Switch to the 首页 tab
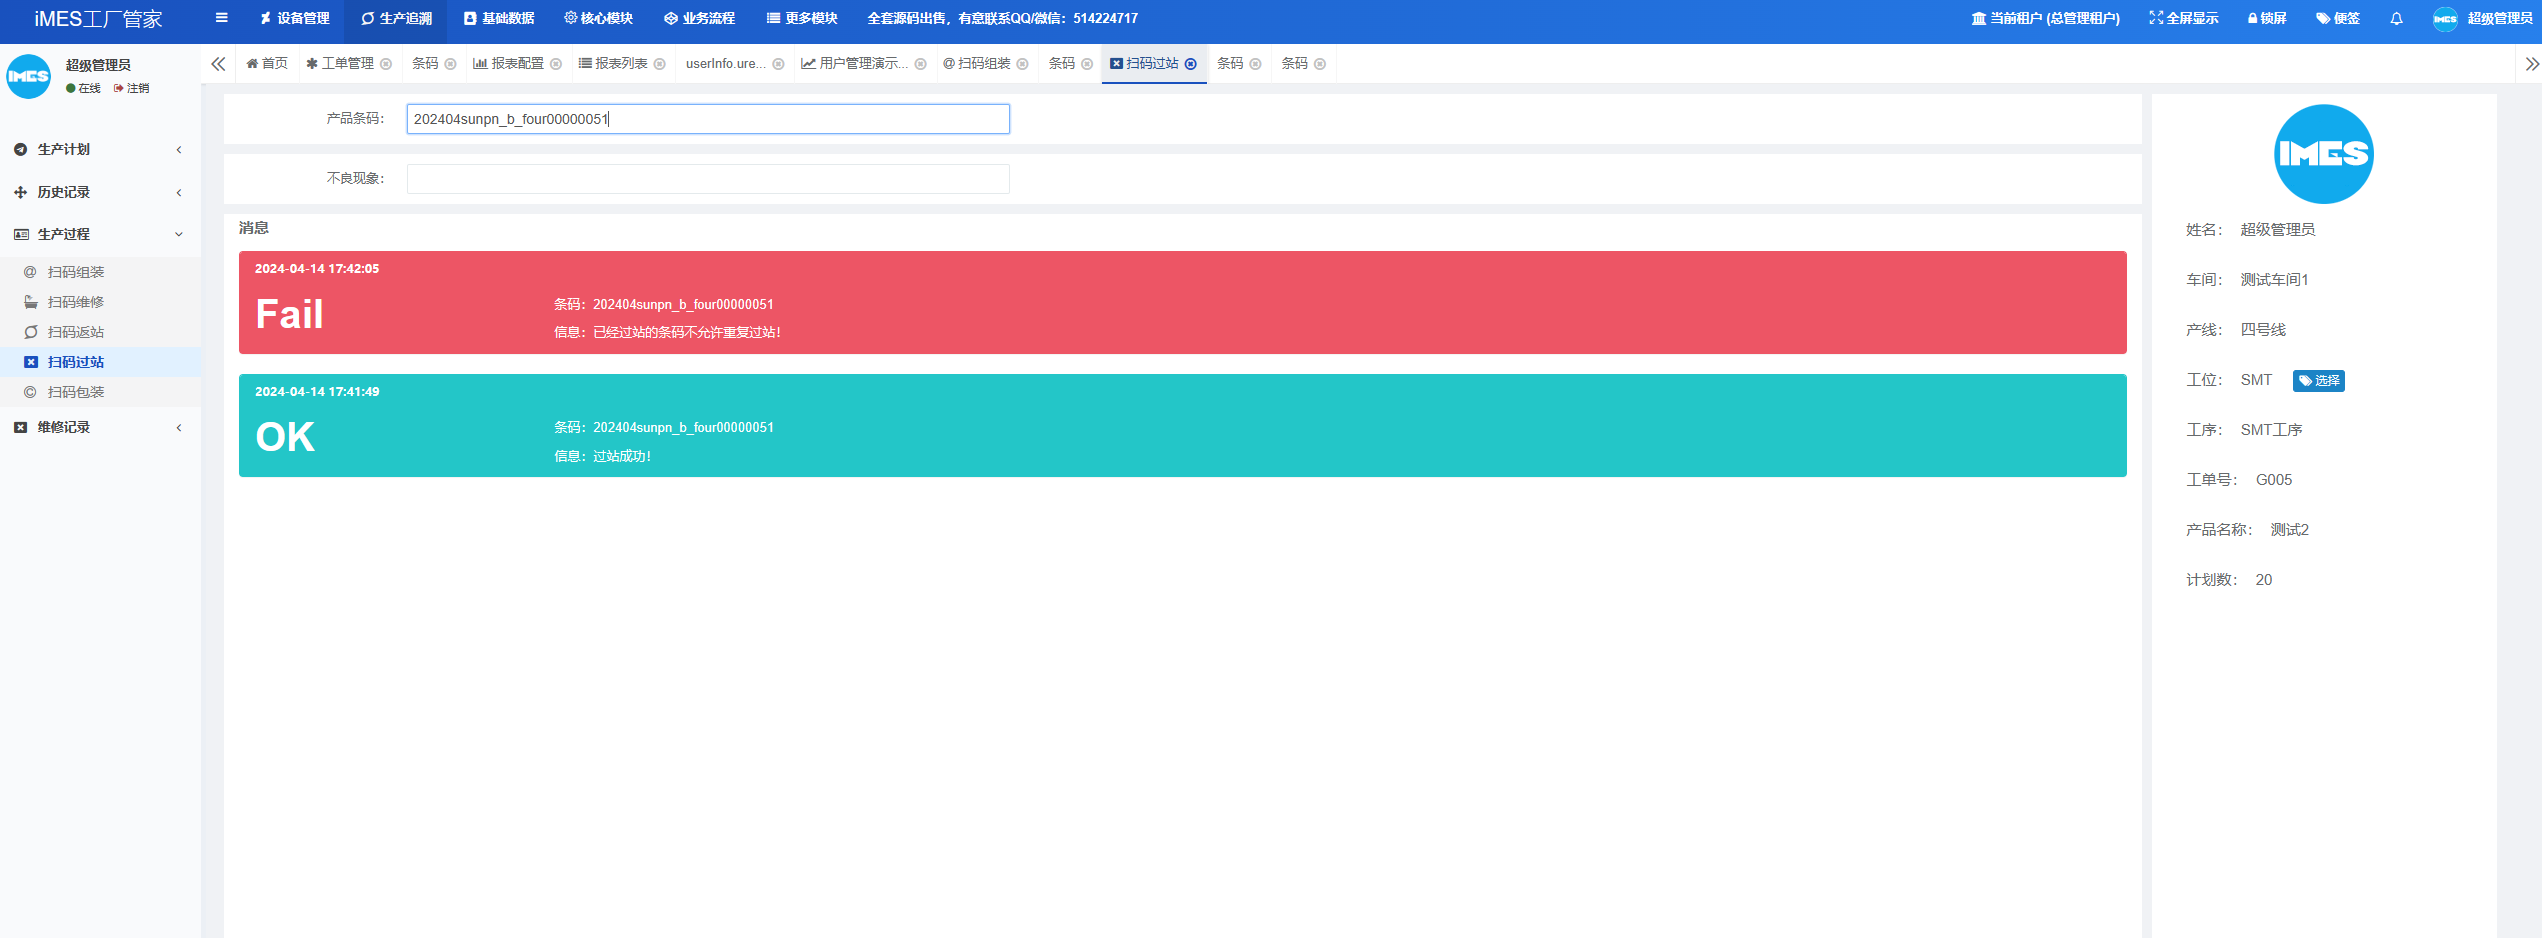2542x938 pixels. pos(267,63)
